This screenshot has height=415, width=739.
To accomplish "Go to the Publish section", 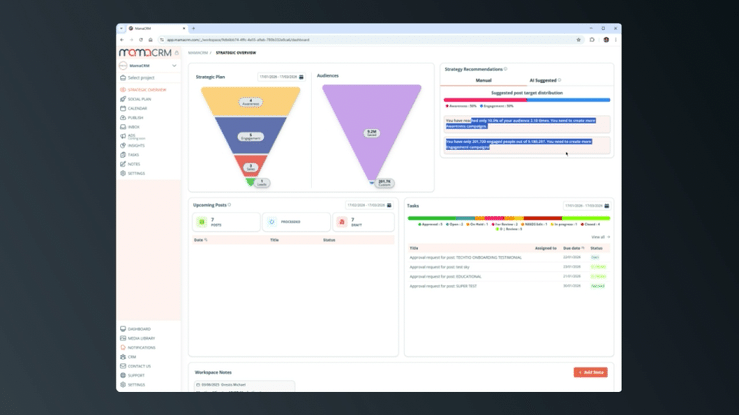I will (x=135, y=118).
